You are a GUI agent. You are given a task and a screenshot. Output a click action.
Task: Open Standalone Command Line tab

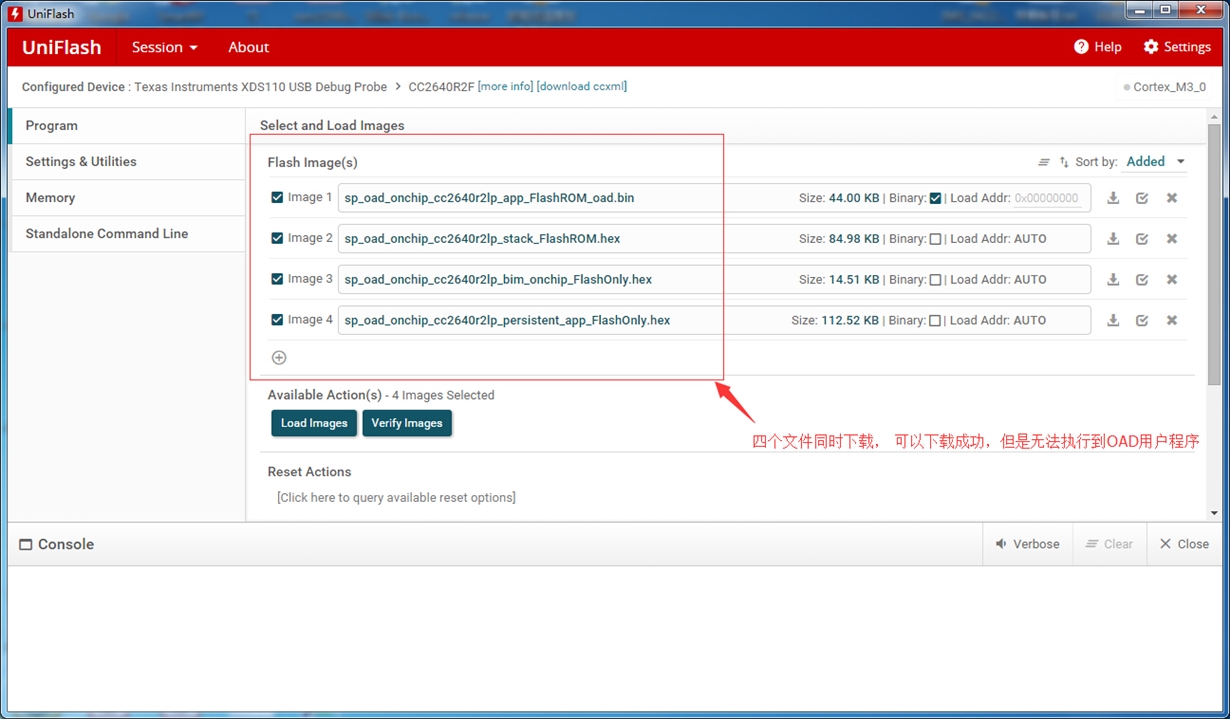(126, 233)
